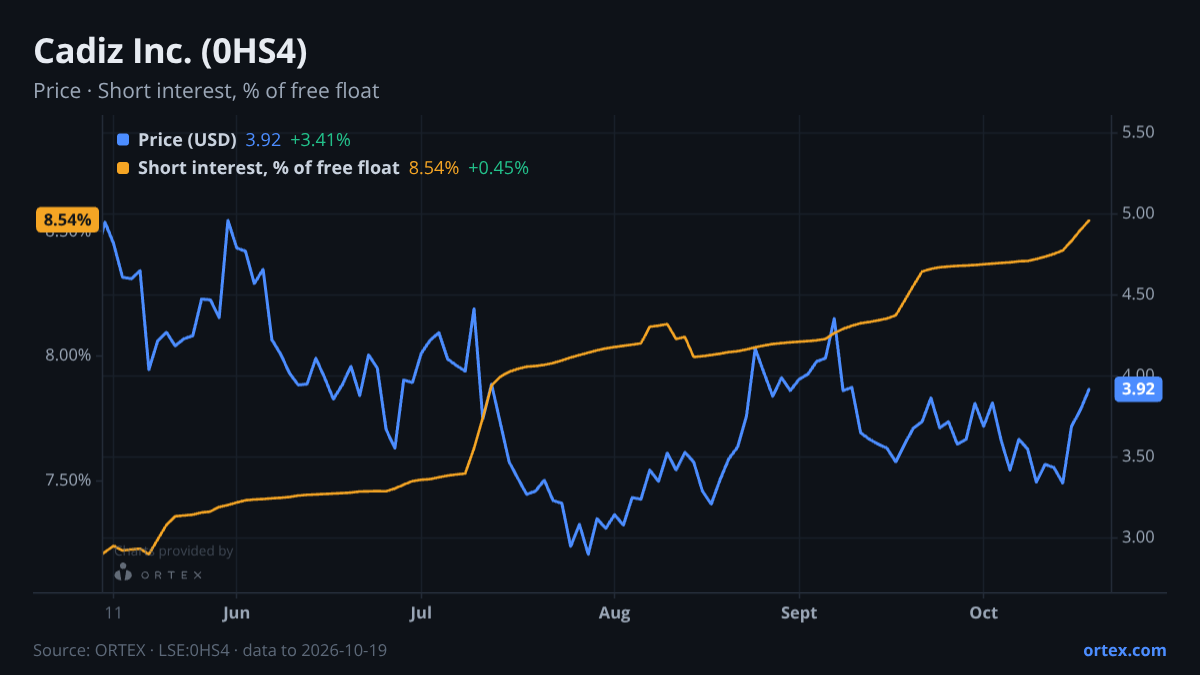Click the 3.50 right-axis label

tap(1139, 456)
